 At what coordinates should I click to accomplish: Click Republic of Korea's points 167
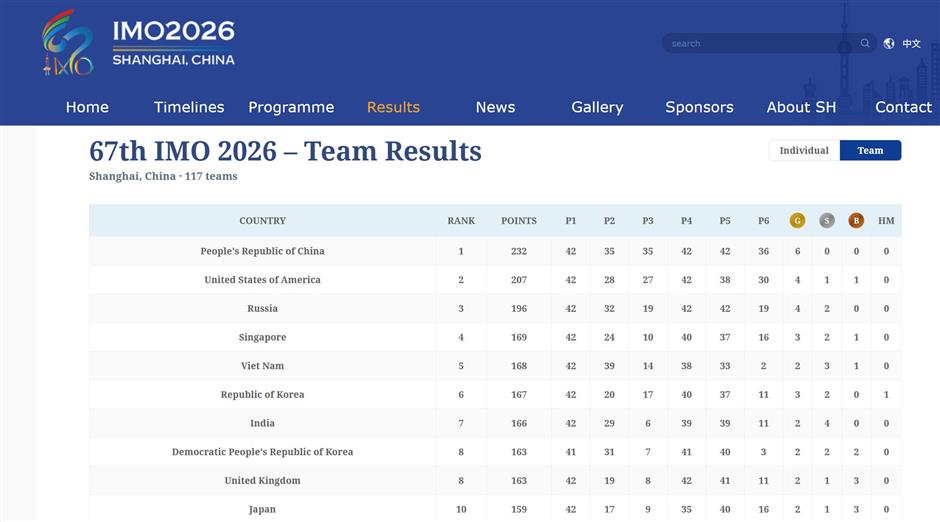519,394
